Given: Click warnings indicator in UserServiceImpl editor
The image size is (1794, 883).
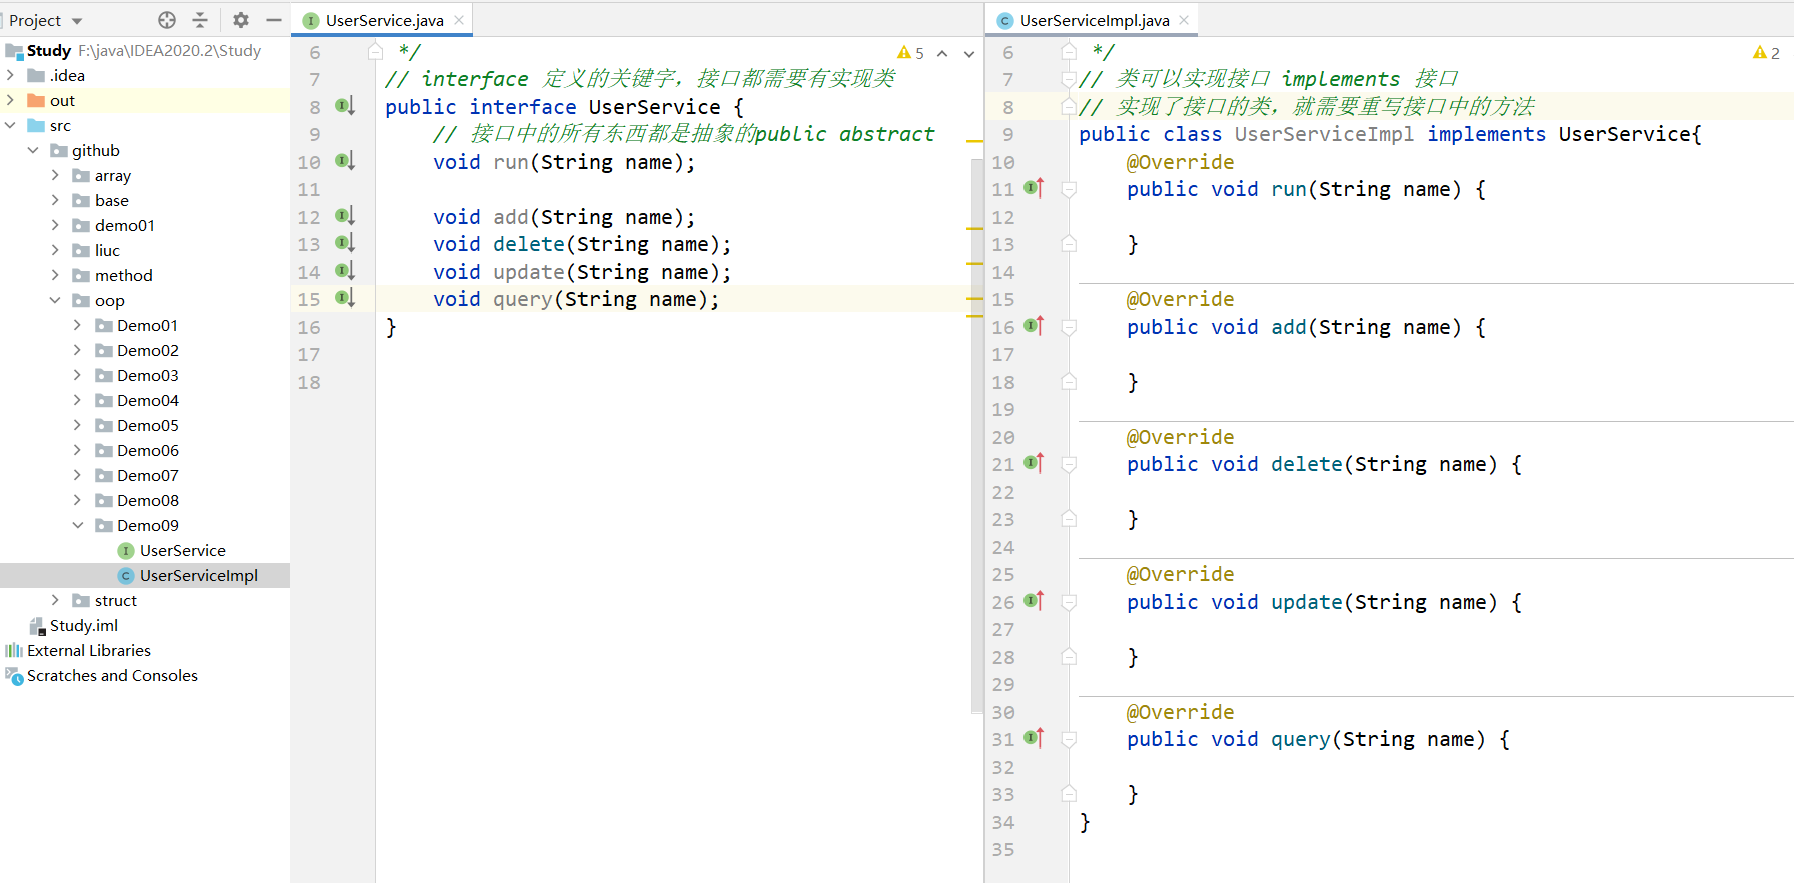Looking at the screenshot, I should 1766,53.
